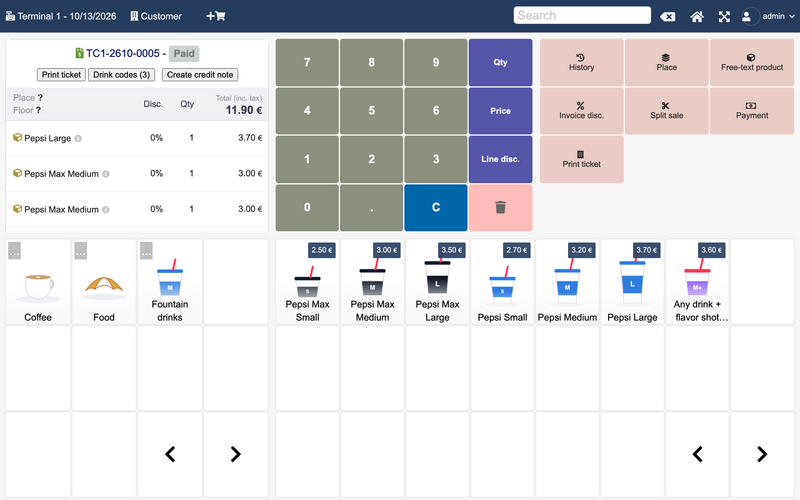Tap keypad digit 8
This screenshot has width=800, height=500.
pos(371,62)
